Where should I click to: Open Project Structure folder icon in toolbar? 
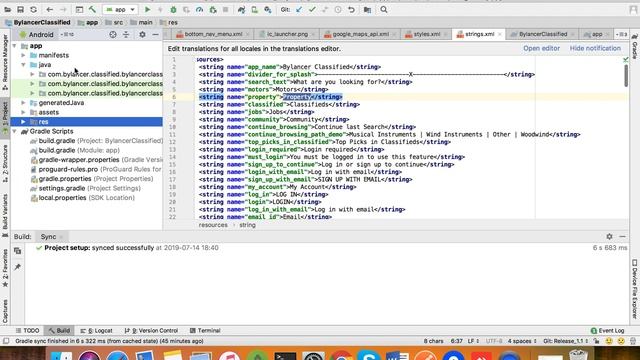pos(367,9)
